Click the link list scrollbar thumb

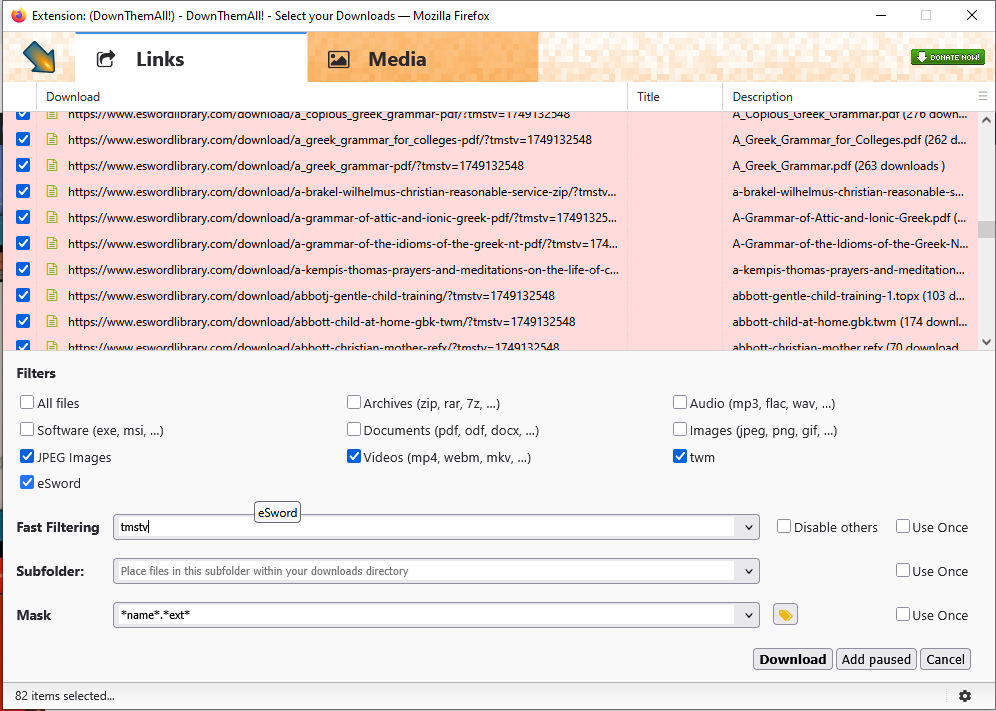(986, 229)
